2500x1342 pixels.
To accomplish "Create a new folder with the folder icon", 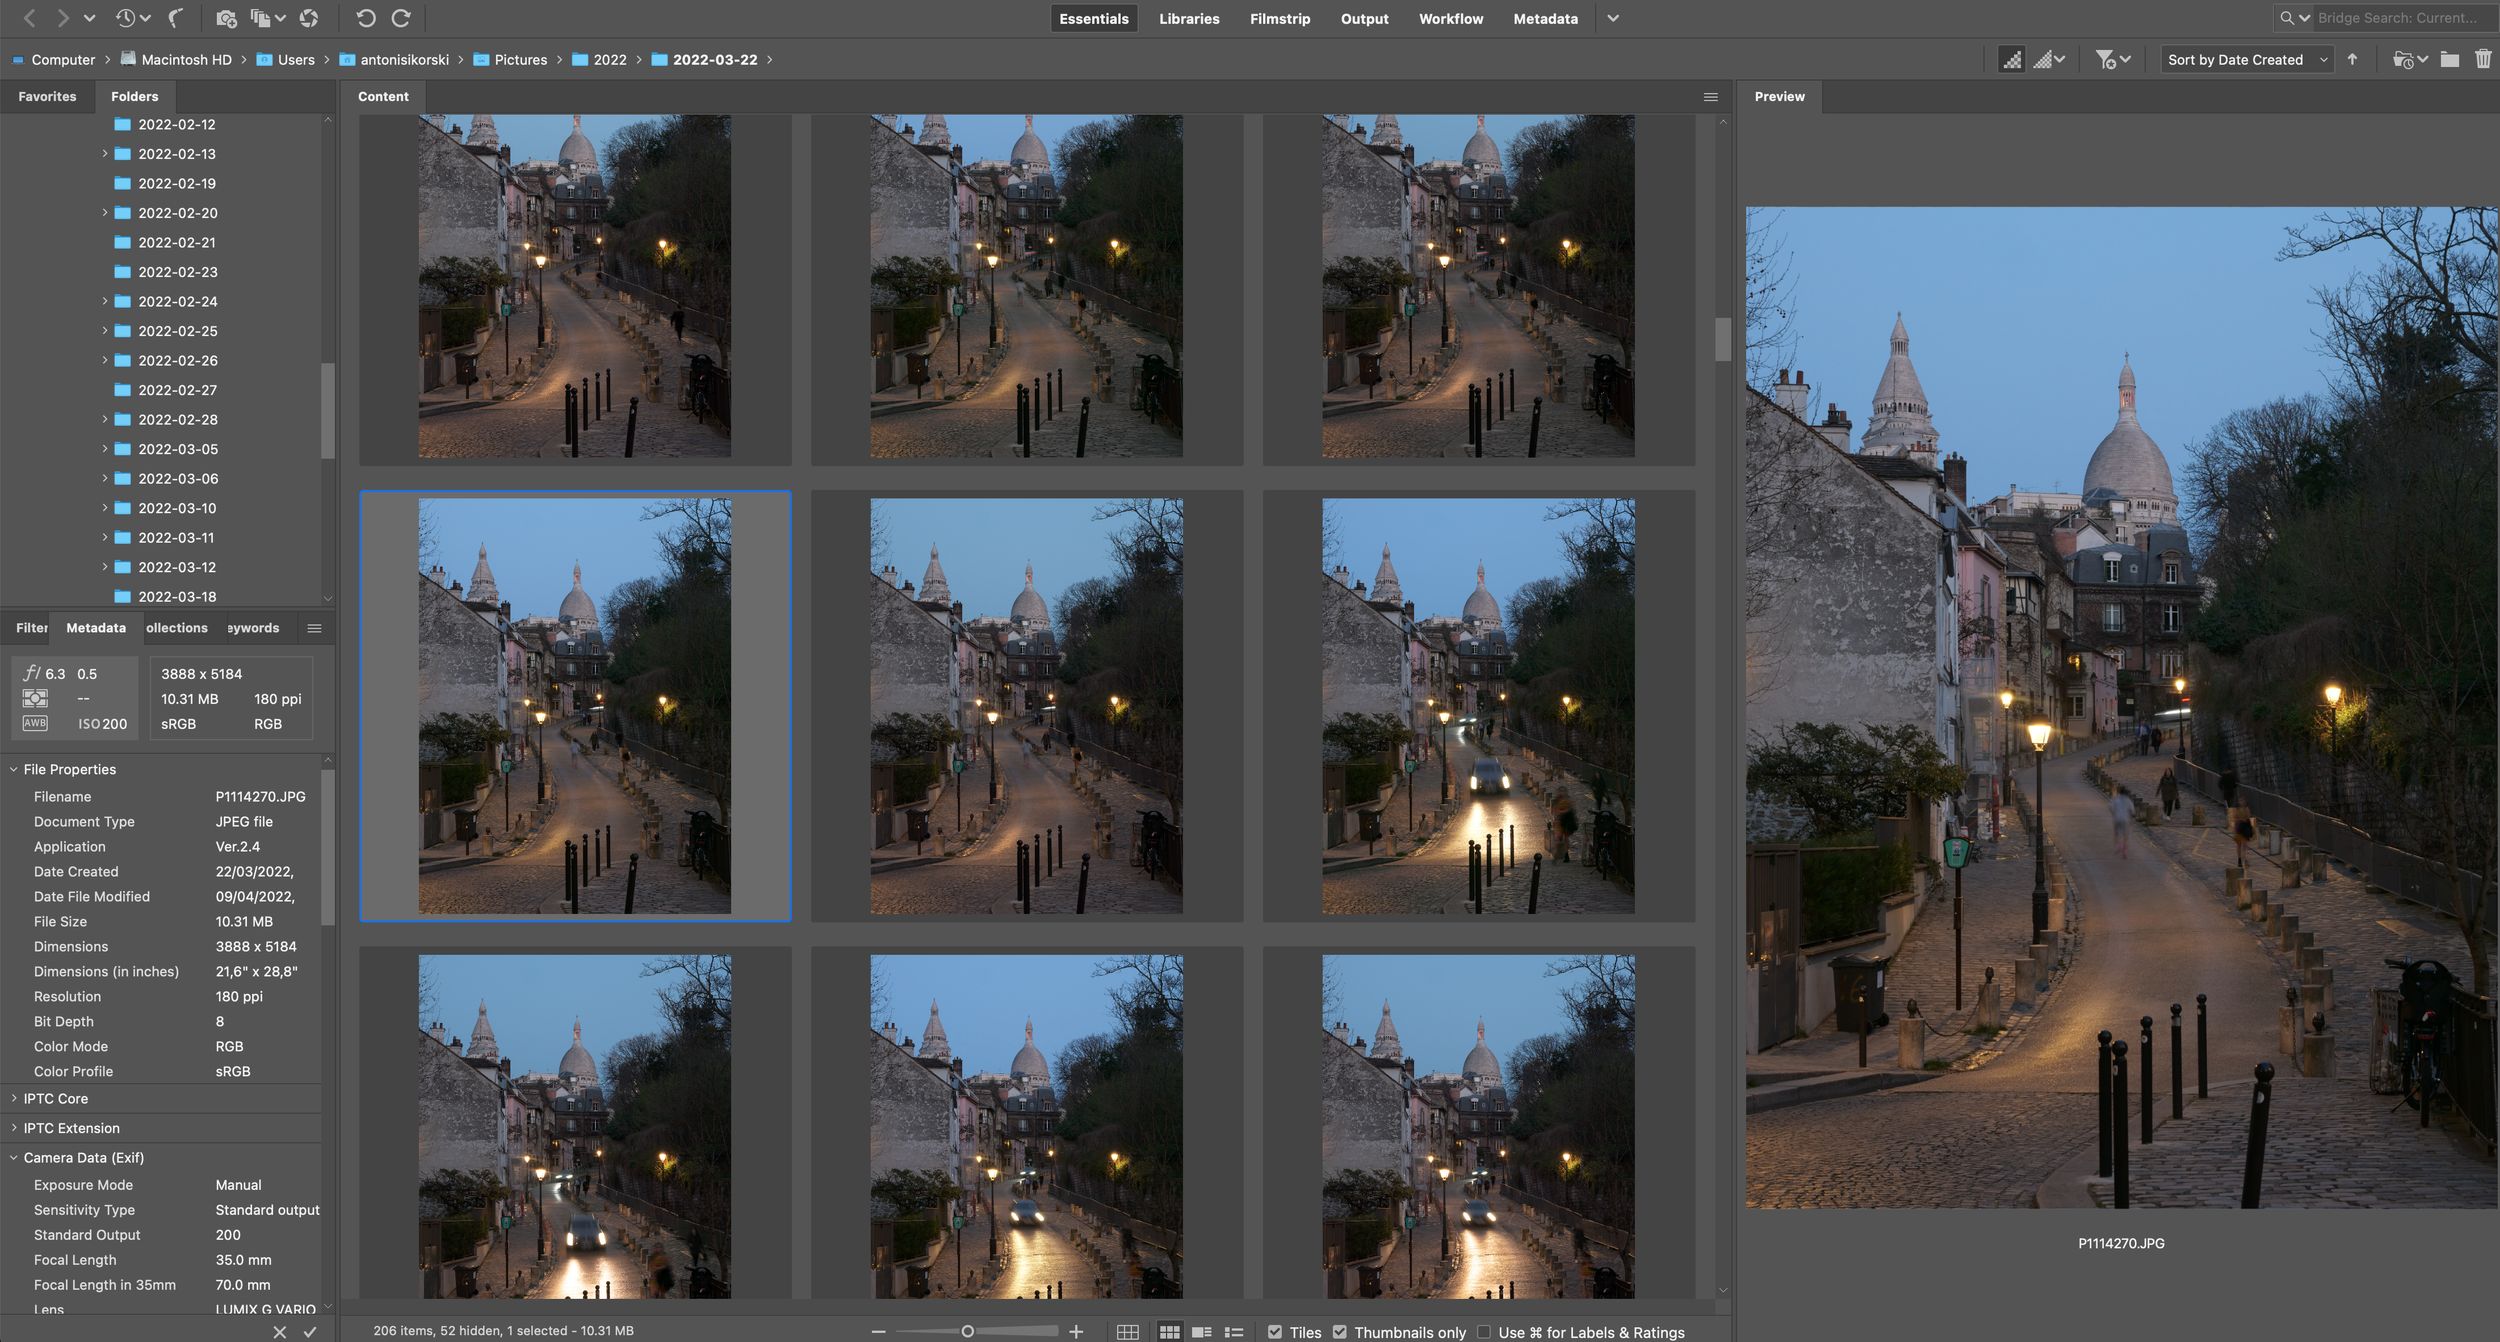I will click(2449, 60).
